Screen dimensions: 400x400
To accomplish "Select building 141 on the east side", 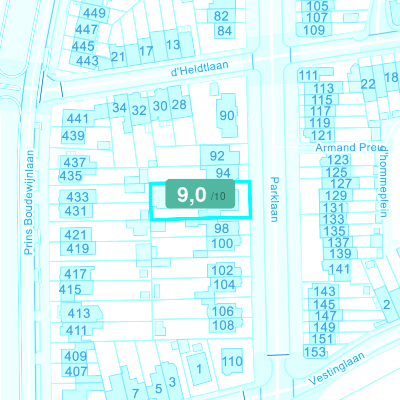I will click(339, 269).
